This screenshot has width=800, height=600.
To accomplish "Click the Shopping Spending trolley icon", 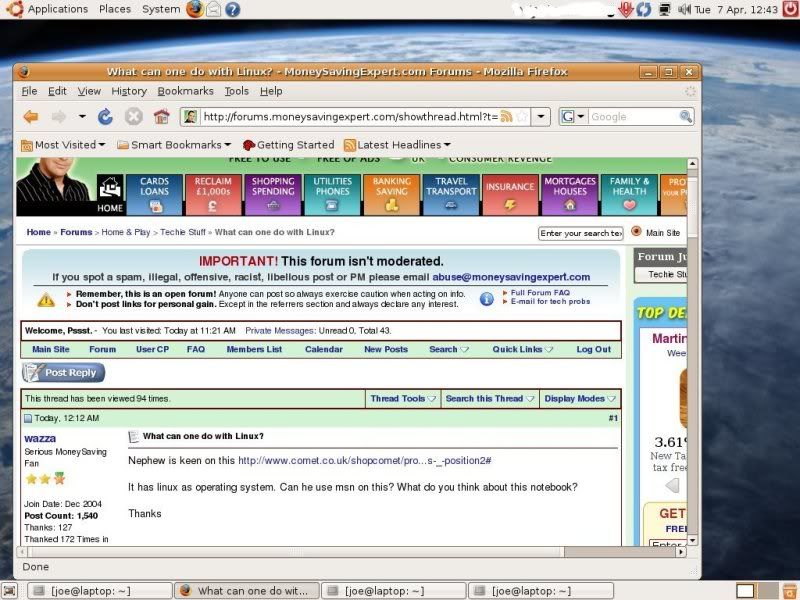I will coord(272,204).
